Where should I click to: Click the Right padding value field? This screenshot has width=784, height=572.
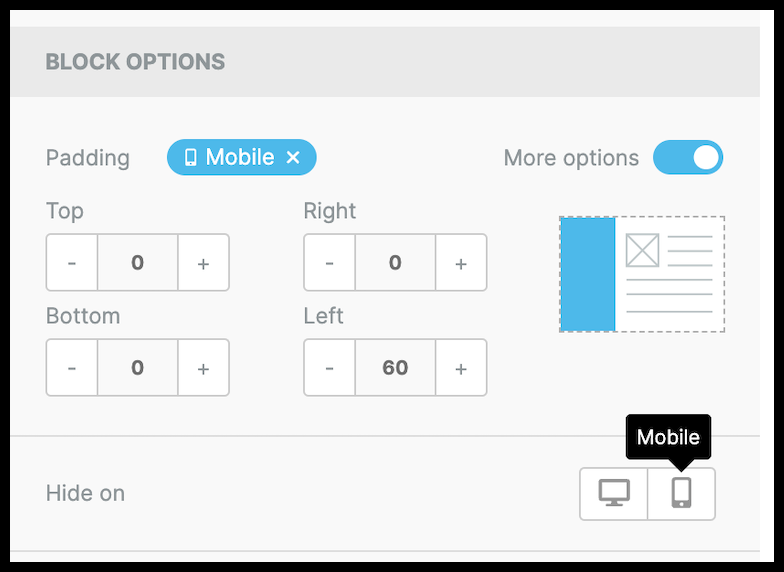tap(395, 263)
